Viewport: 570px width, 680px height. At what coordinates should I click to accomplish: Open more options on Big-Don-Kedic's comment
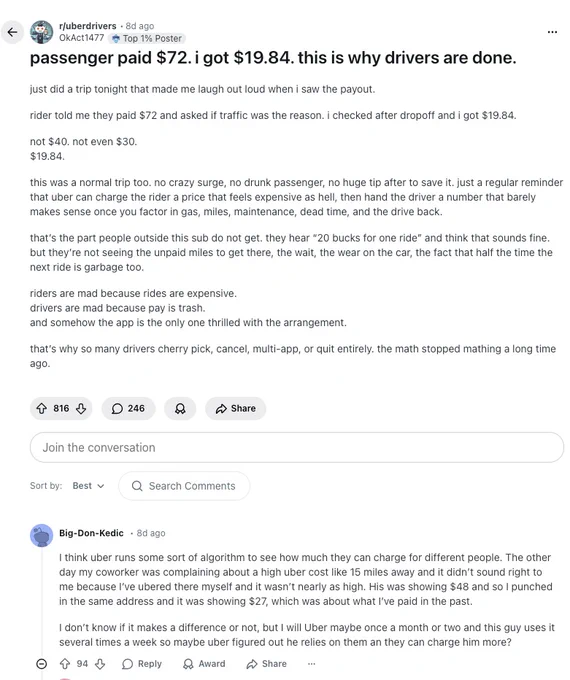coord(311,664)
